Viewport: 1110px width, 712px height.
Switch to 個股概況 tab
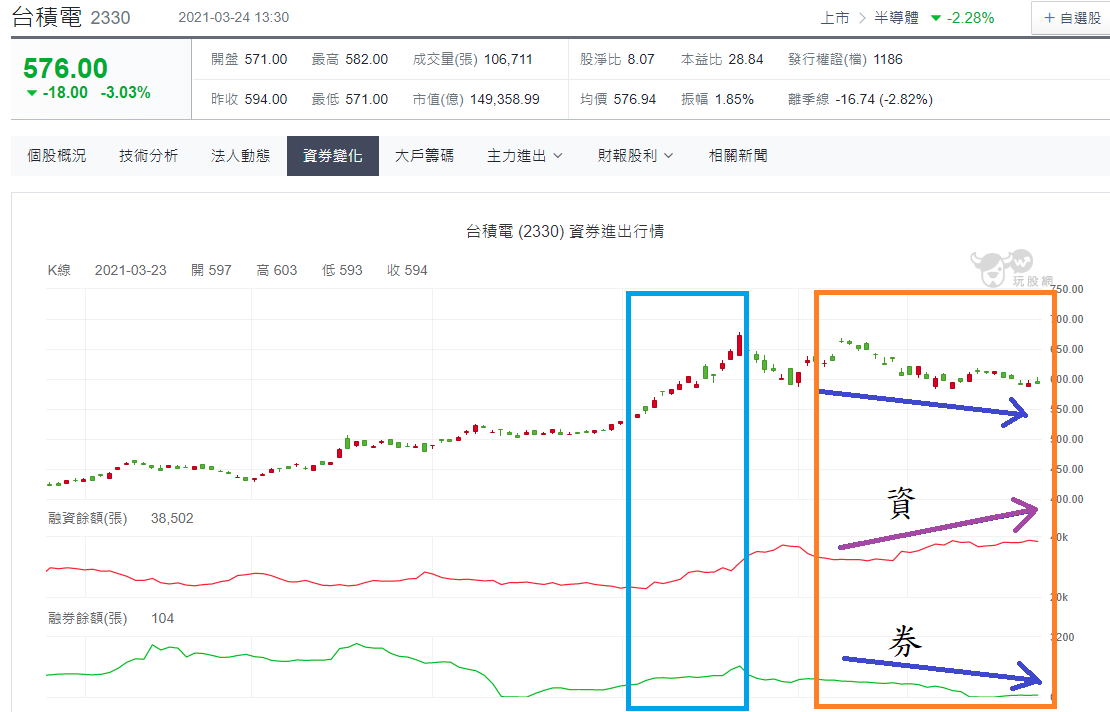click(57, 156)
